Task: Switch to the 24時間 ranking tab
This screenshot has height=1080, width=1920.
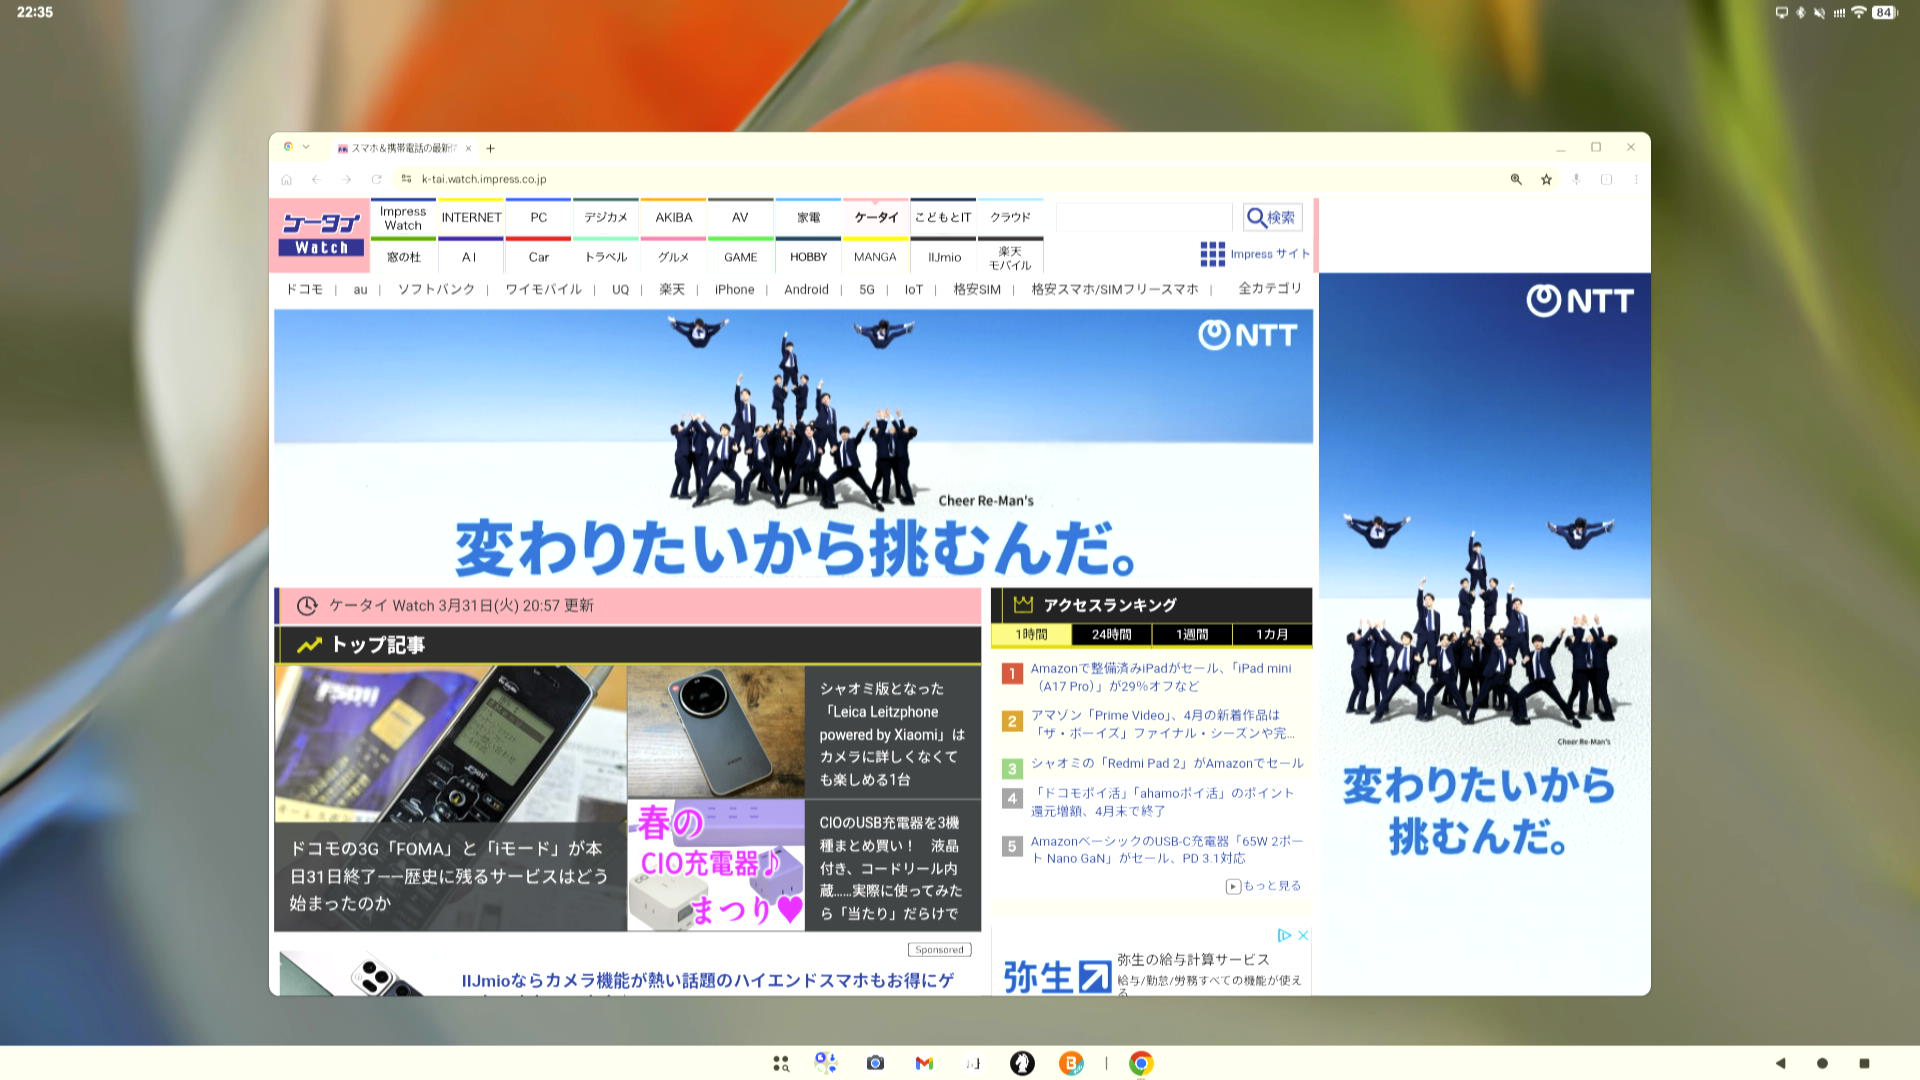Action: click(x=1111, y=634)
